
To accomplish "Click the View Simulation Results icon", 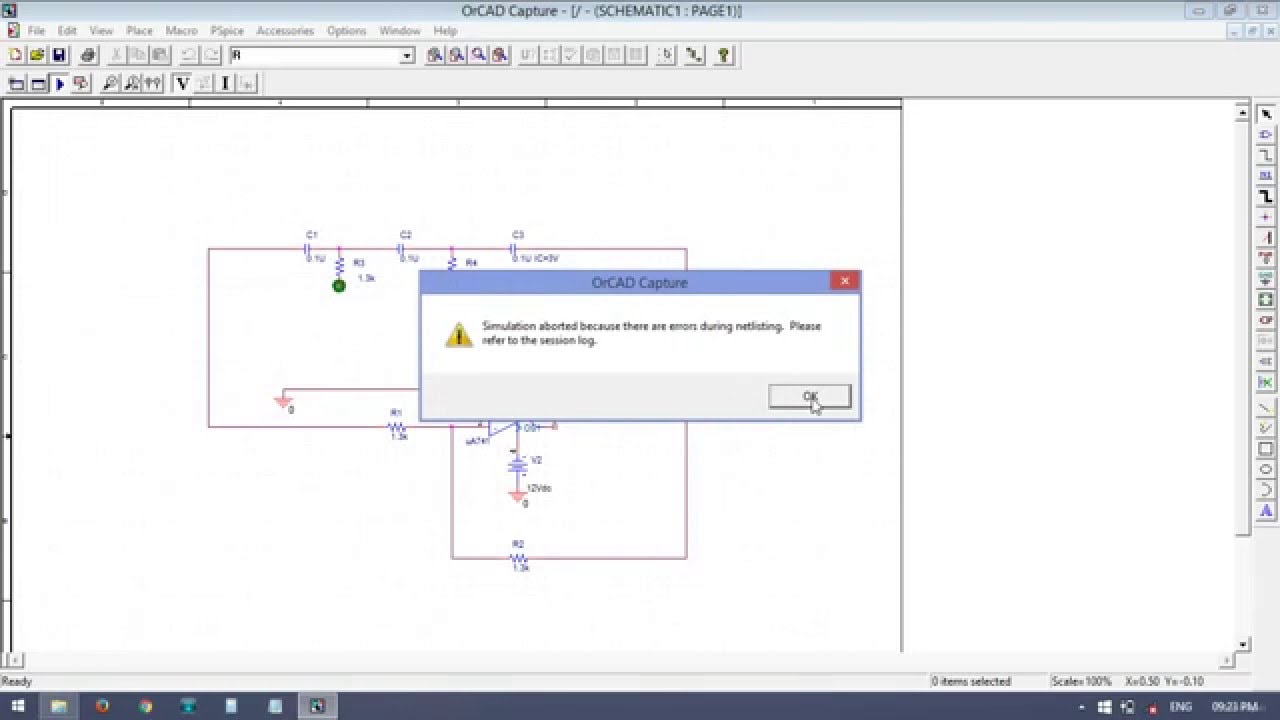I will [x=81, y=84].
